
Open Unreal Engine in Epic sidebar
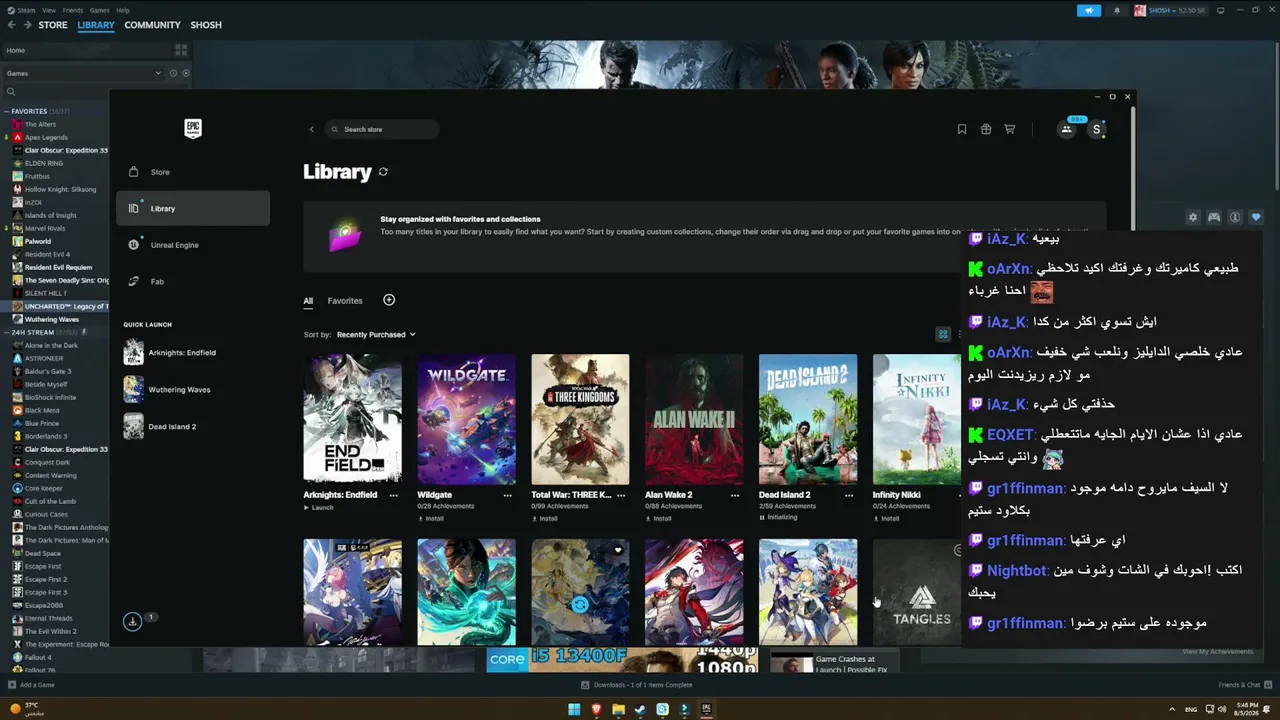[x=193, y=245]
